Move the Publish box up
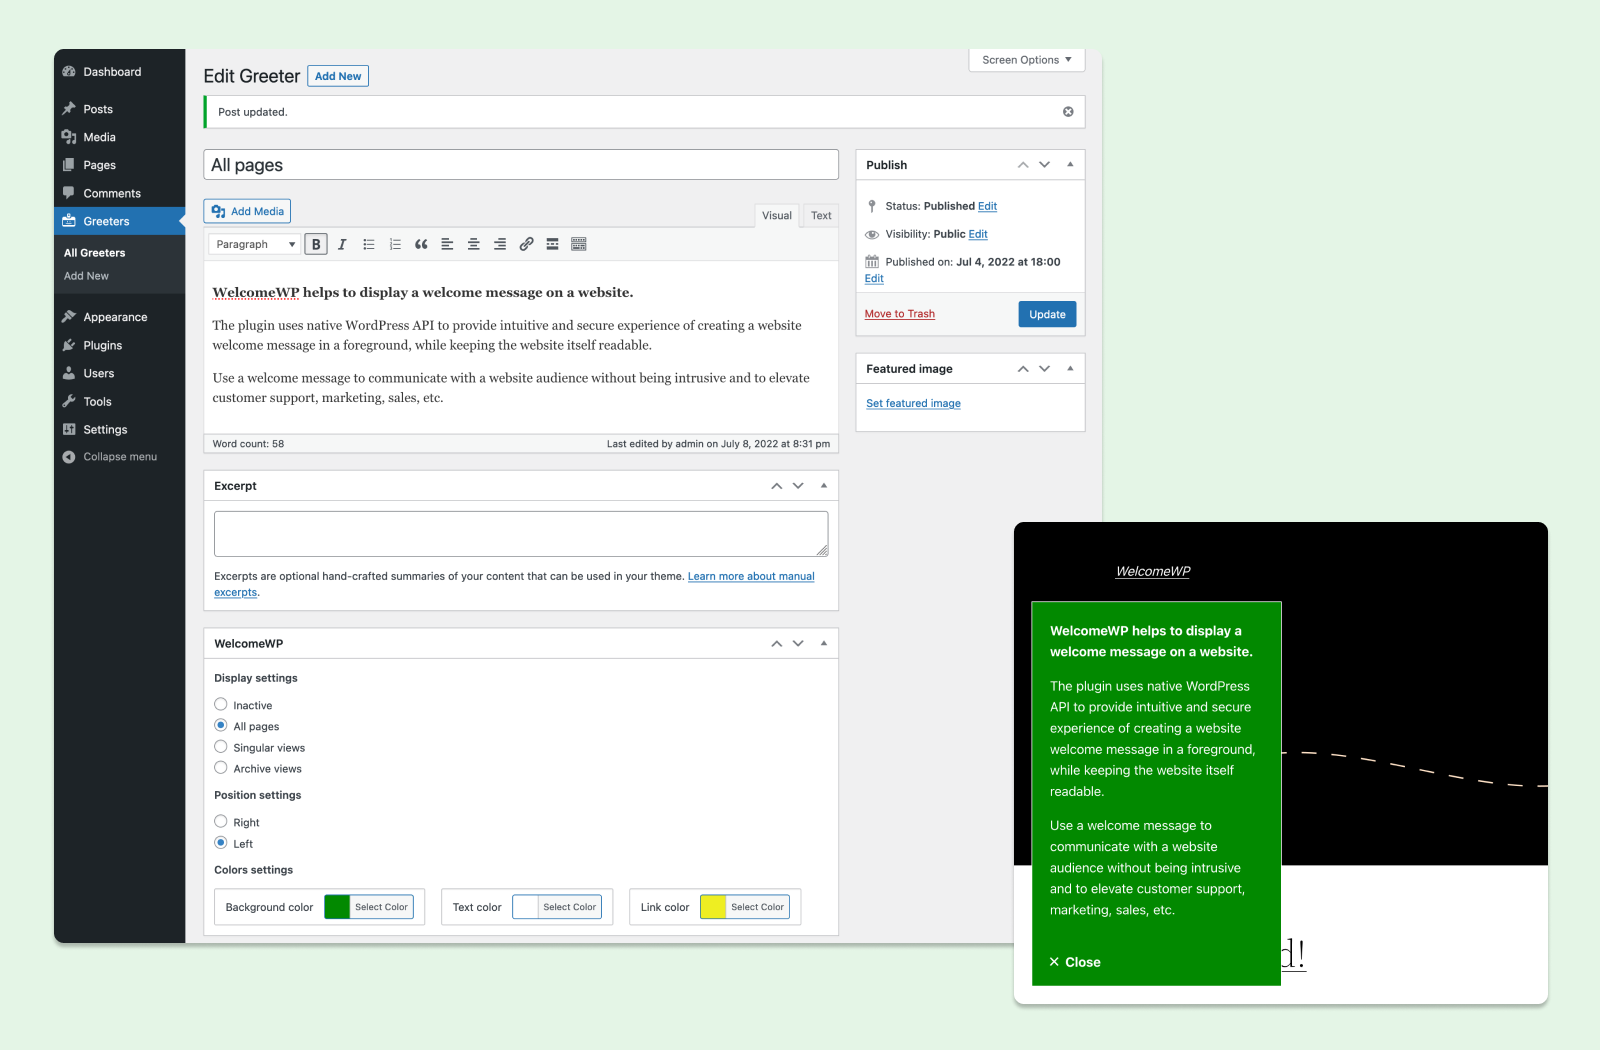 click(x=1023, y=165)
